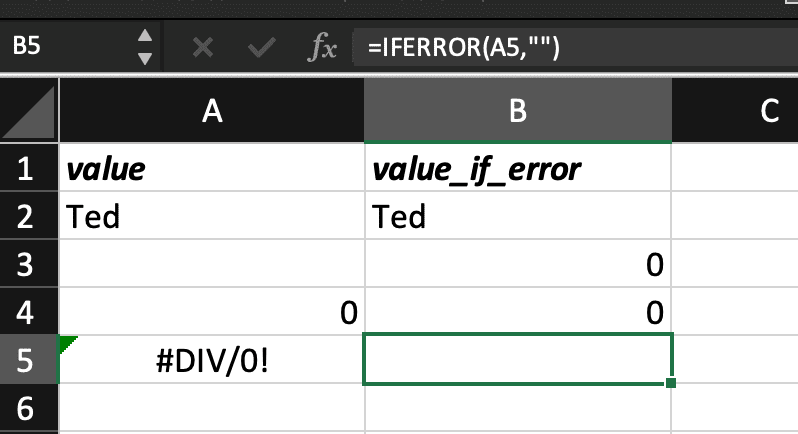Select column C header

767,112
